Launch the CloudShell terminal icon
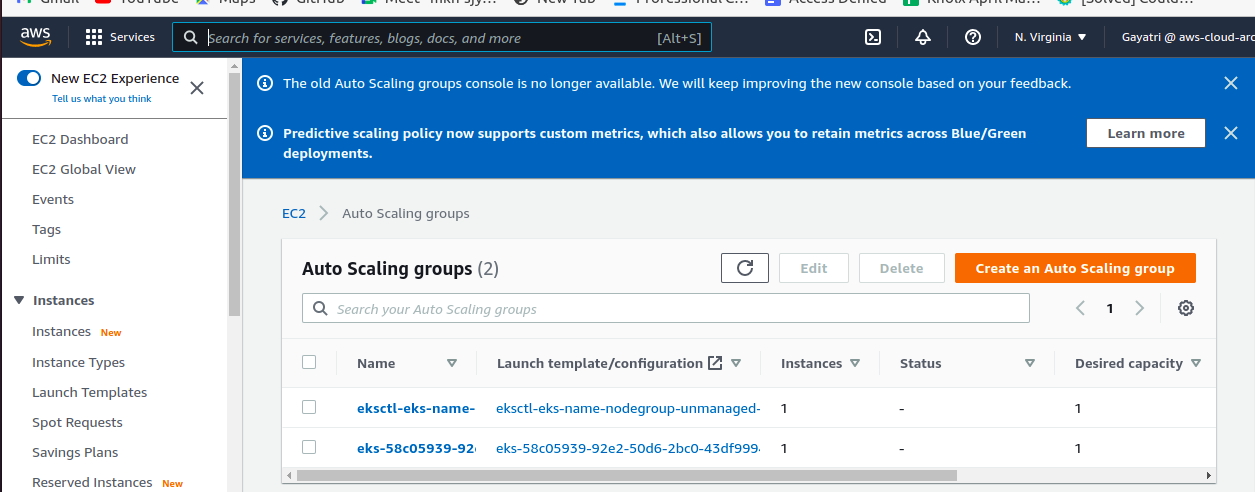The height and width of the screenshot is (492, 1255). [x=873, y=37]
